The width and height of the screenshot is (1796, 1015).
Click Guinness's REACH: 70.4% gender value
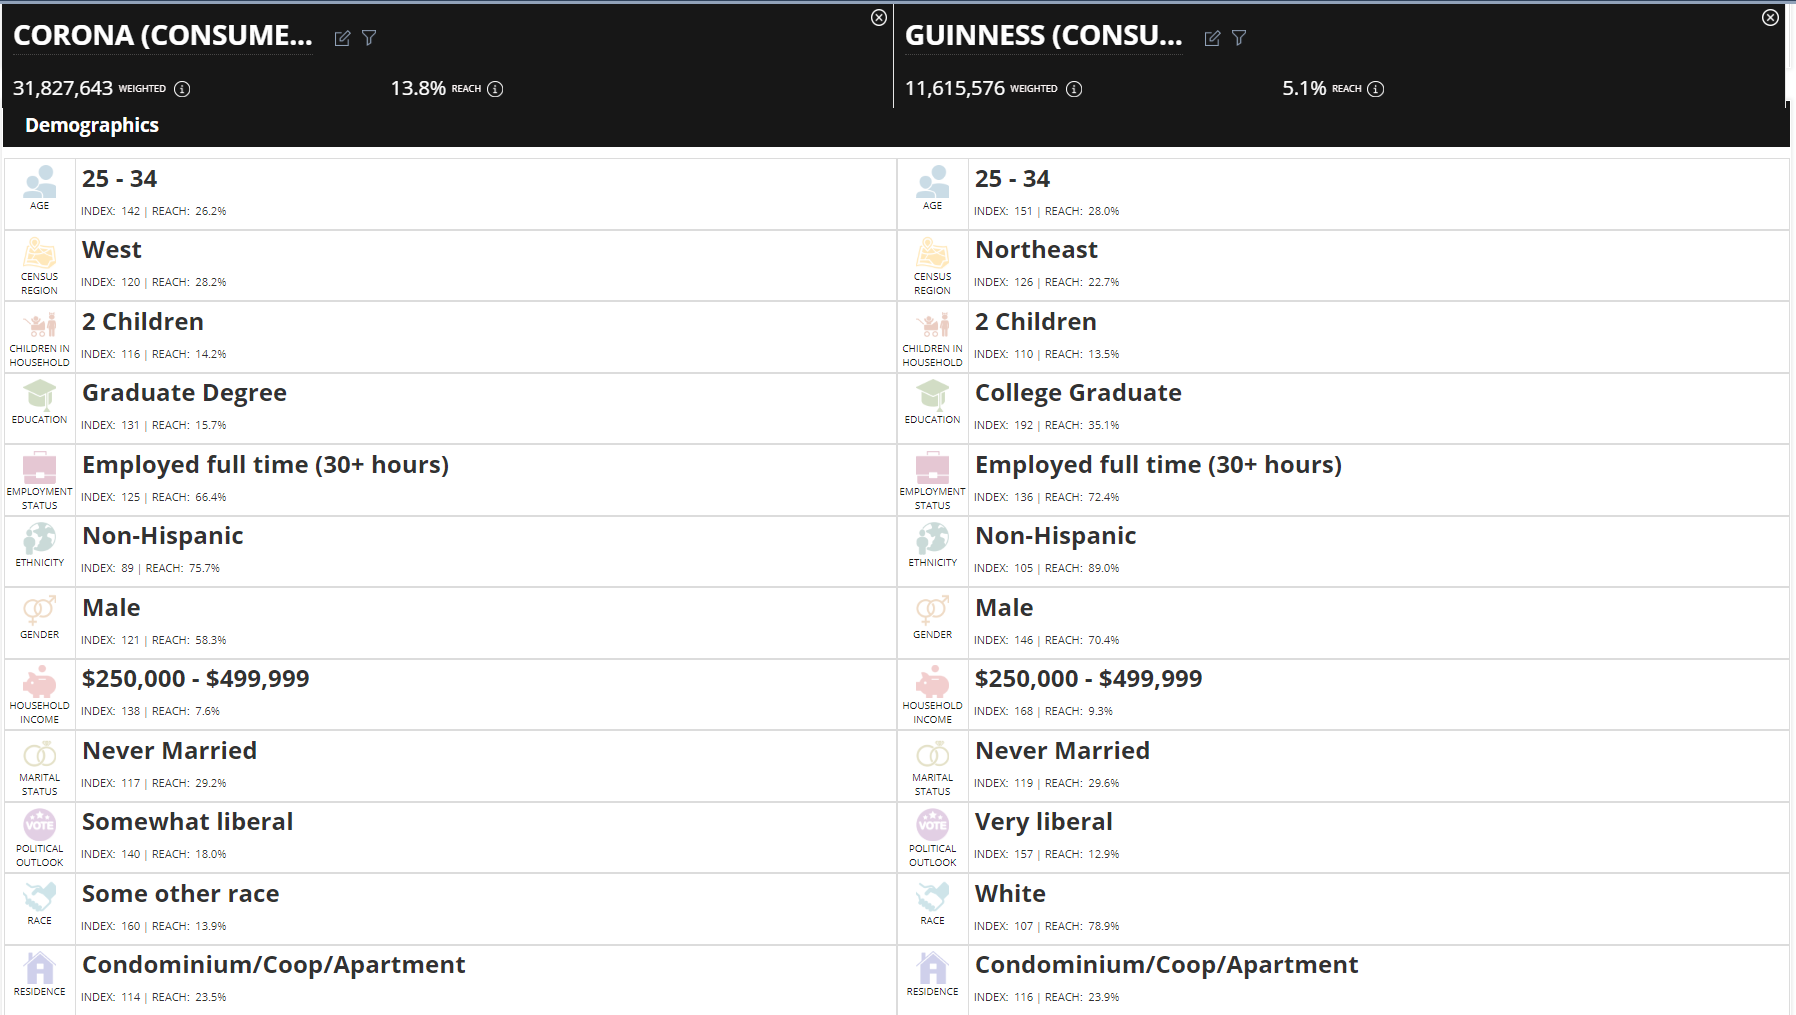point(1082,640)
